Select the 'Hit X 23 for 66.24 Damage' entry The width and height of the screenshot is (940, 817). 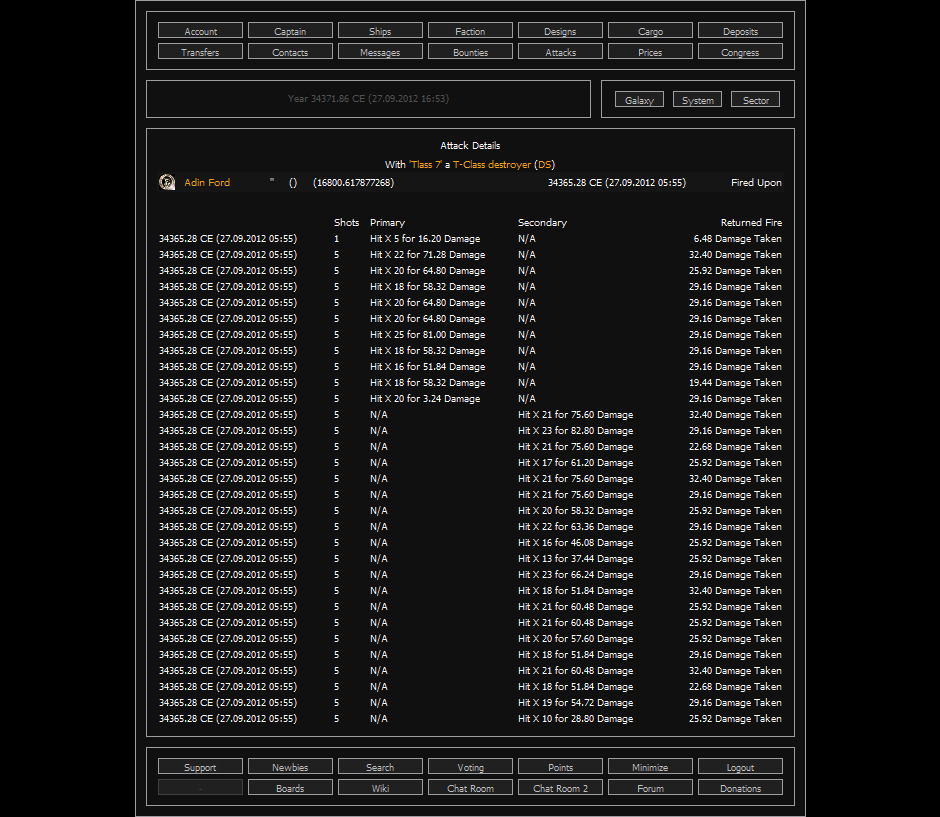point(576,574)
